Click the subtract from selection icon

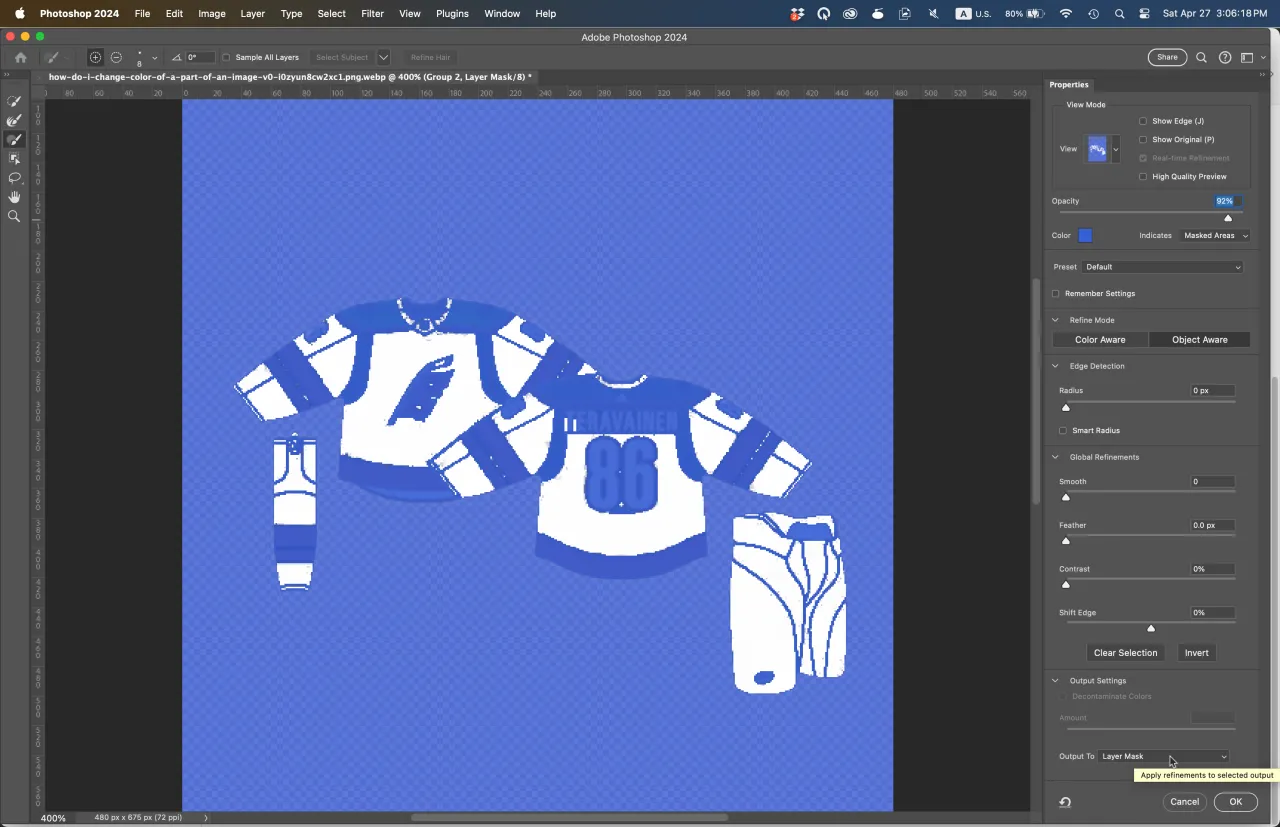116,58
